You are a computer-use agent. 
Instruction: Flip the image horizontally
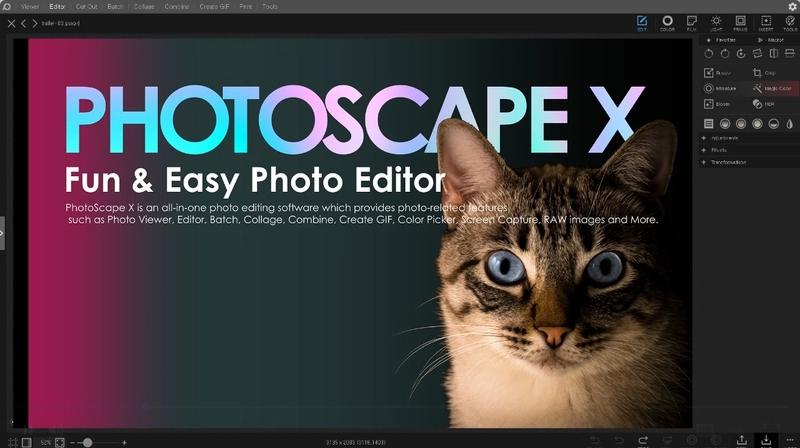773,54
